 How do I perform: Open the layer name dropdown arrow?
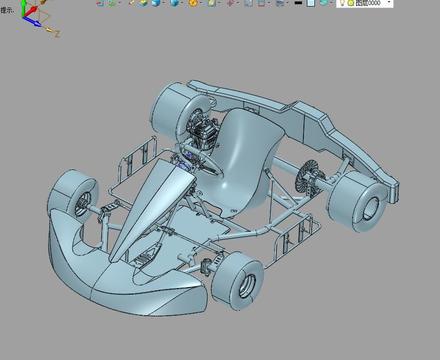tap(389, 3)
